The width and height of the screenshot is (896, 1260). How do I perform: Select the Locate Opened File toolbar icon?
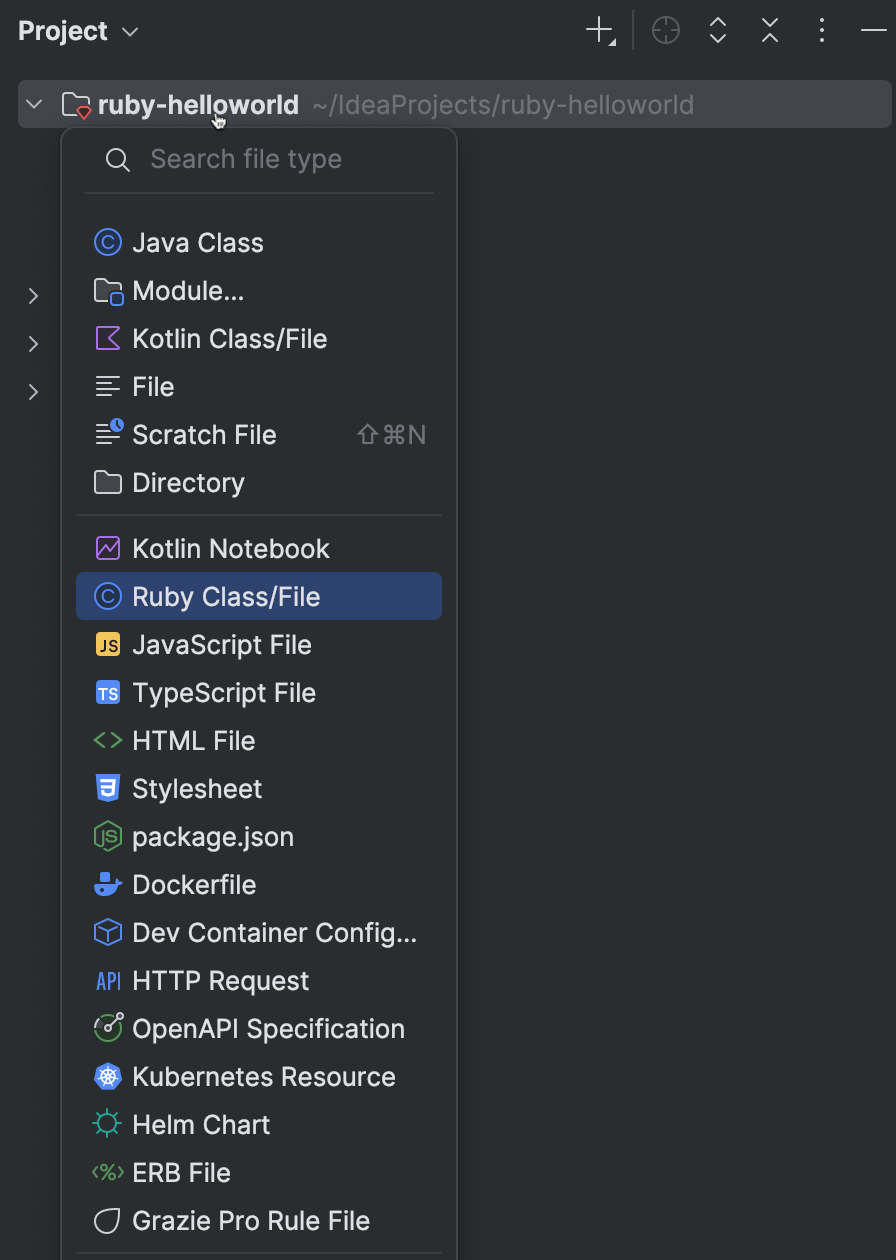click(665, 30)
